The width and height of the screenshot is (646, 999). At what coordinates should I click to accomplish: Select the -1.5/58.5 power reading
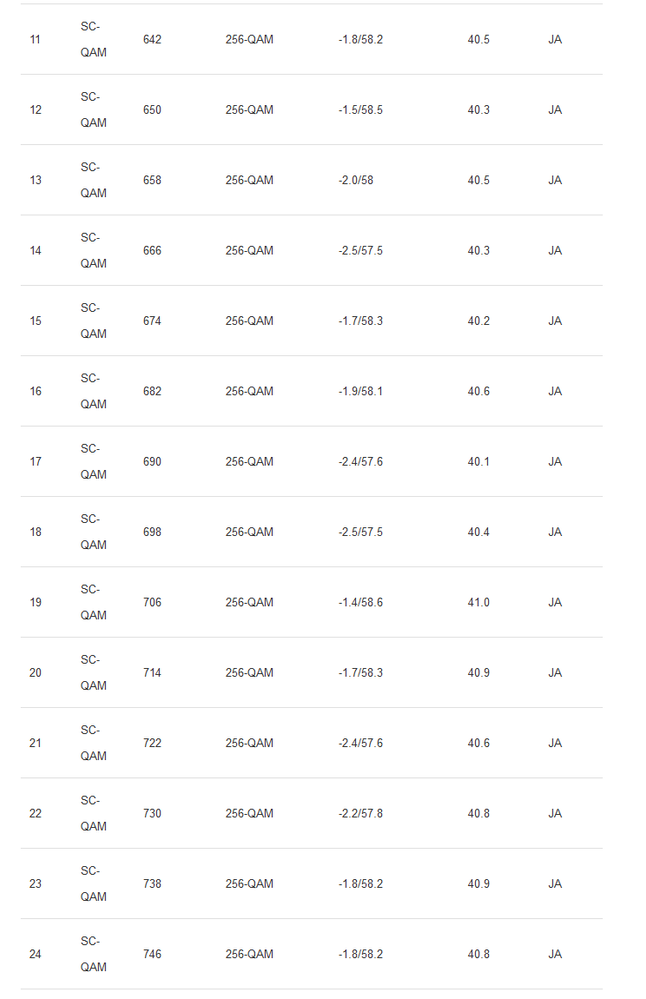pyautogui.click(x=360, y=110)
